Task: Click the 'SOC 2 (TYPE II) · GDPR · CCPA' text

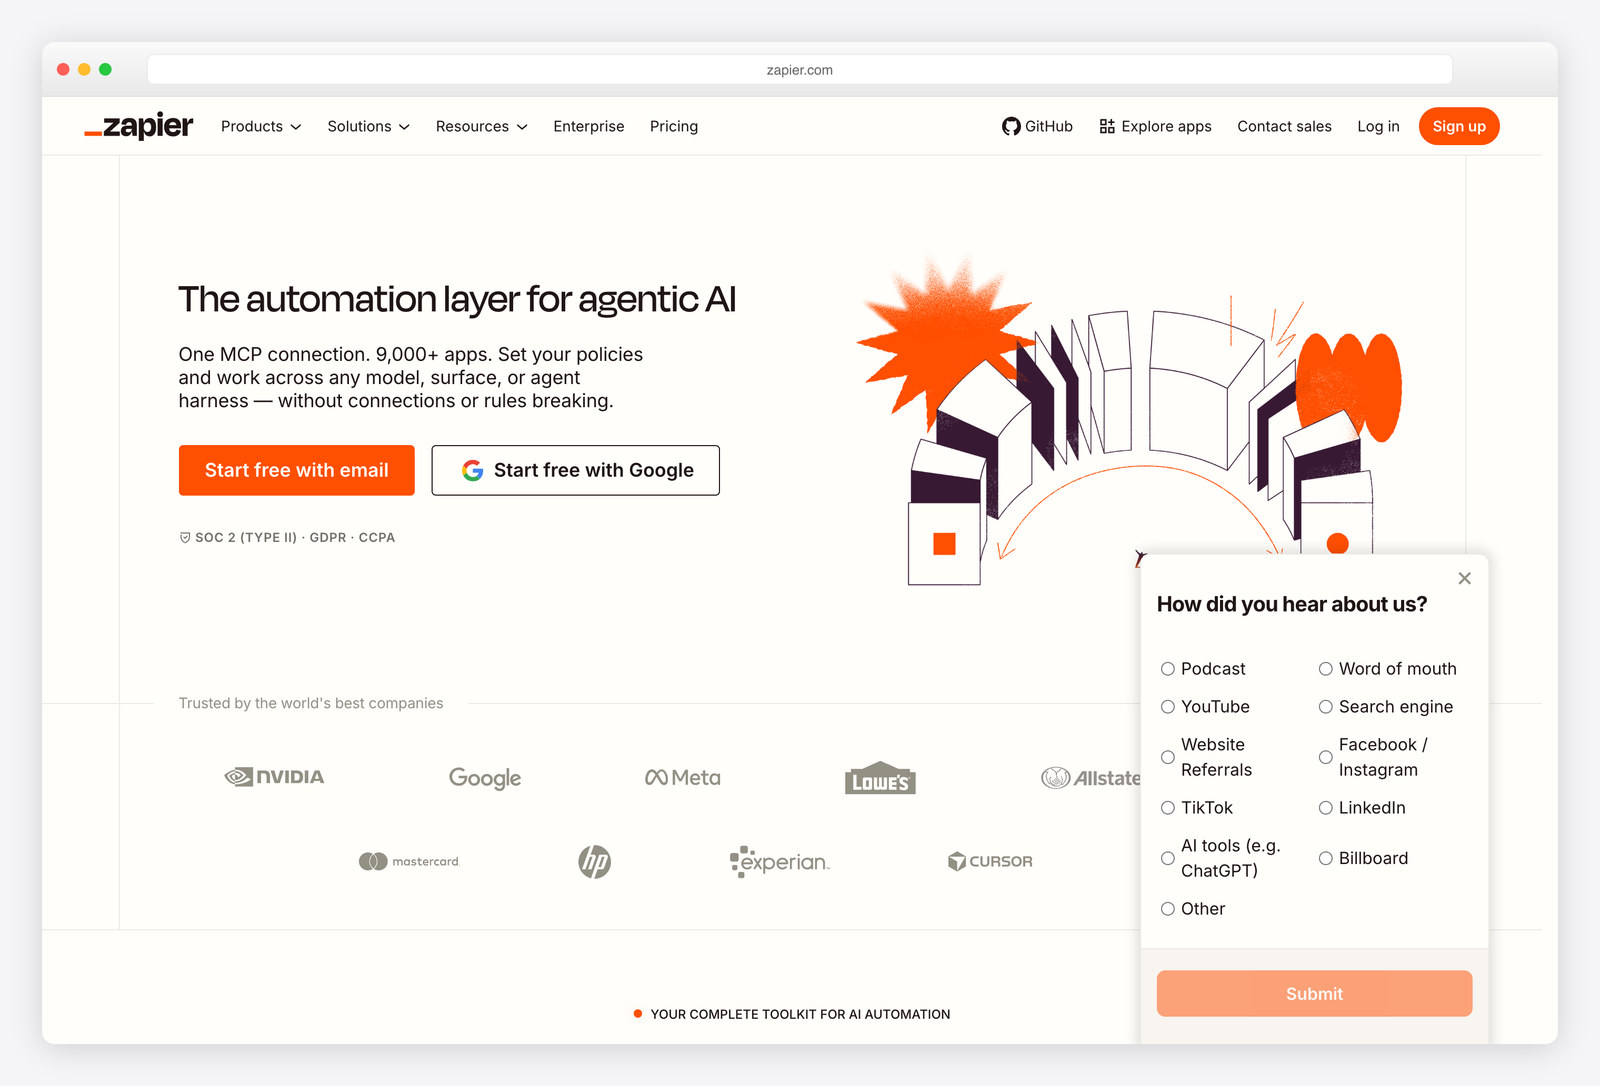Action: pyautogui.click(x=295, y=537)
